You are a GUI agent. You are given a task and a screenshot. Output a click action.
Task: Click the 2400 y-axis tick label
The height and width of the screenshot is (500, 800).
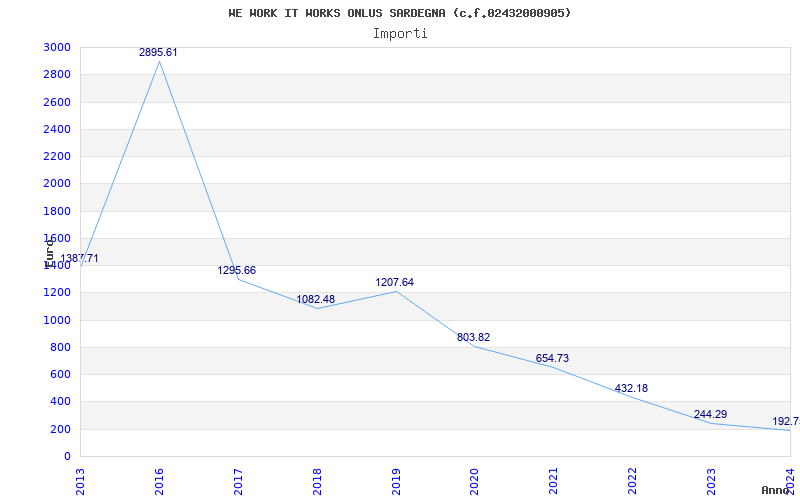(57, 129)
